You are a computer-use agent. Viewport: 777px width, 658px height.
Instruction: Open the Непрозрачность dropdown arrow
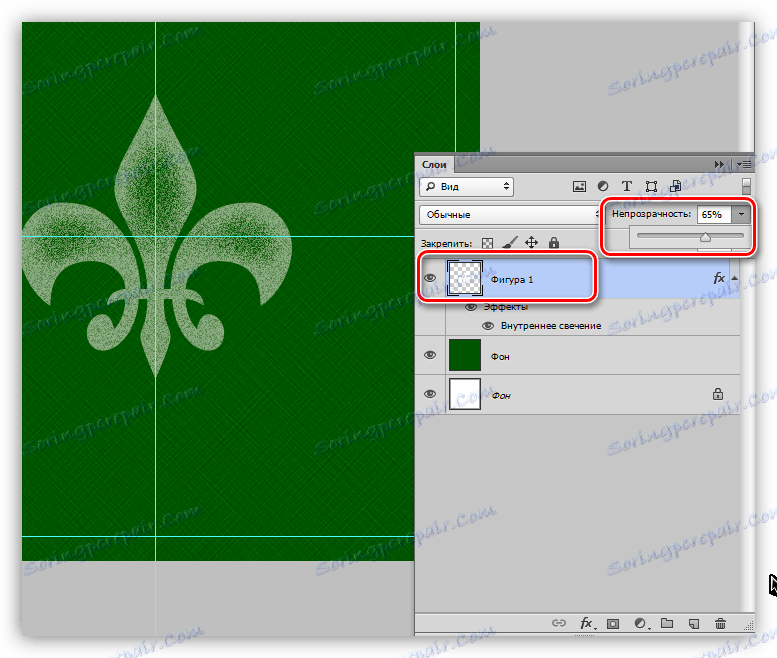coord(741,214)
